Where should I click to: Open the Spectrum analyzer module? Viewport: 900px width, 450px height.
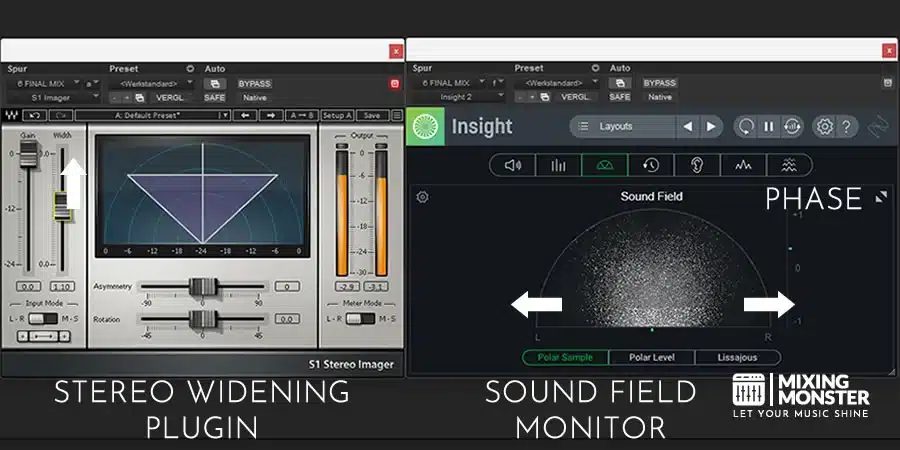558,166
